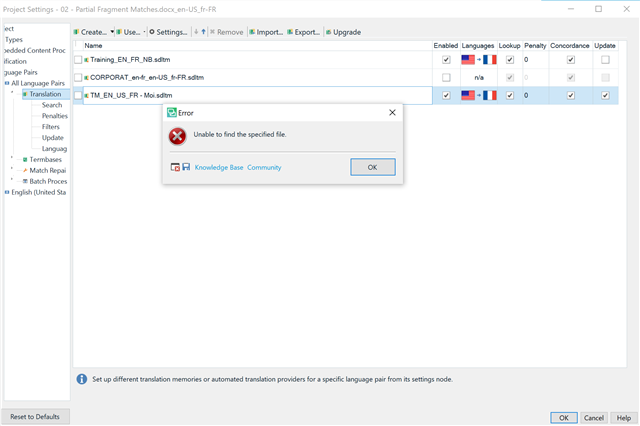Click the Help button
Viewport: 640px width, 426px height.
coord(624,418)
